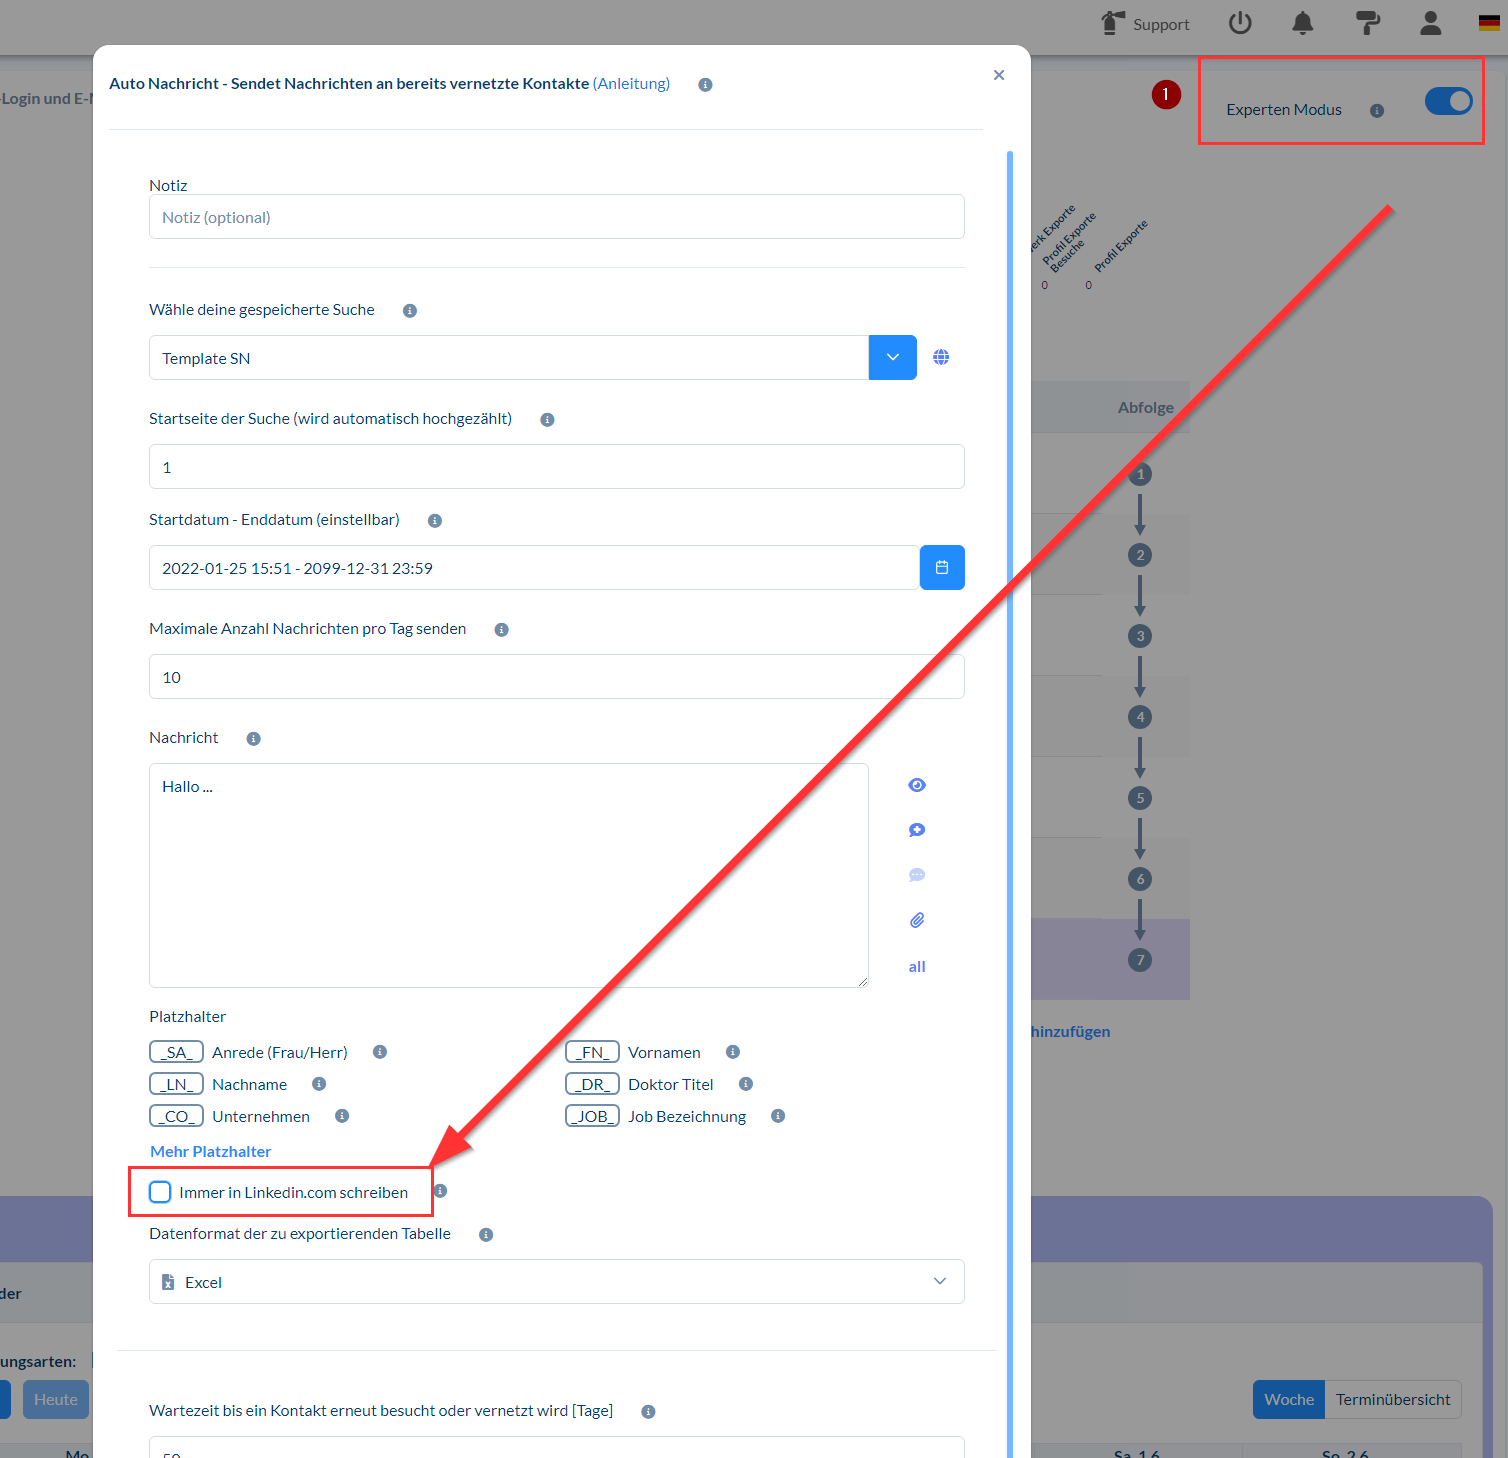Click the paint roller theme icon
Image resolution: width=1508 pixels, height=1458 pixels.
coord(1367,23)
